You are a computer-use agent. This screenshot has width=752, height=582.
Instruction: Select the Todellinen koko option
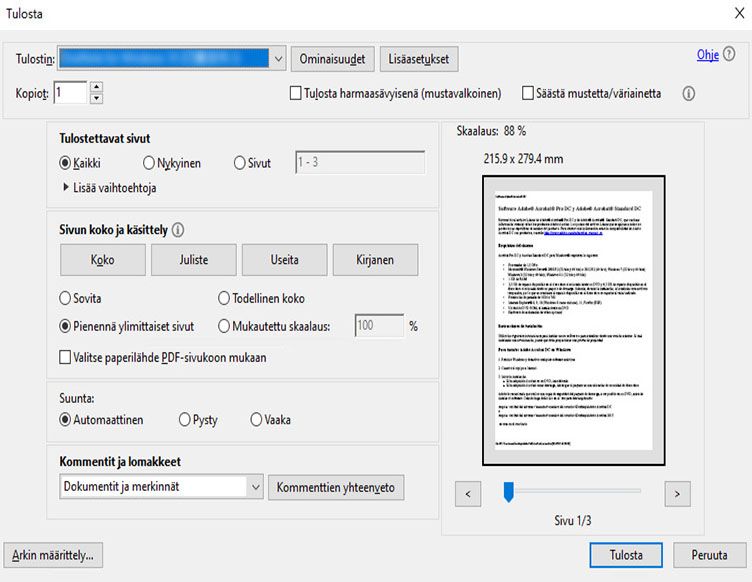tap(223, 298)
